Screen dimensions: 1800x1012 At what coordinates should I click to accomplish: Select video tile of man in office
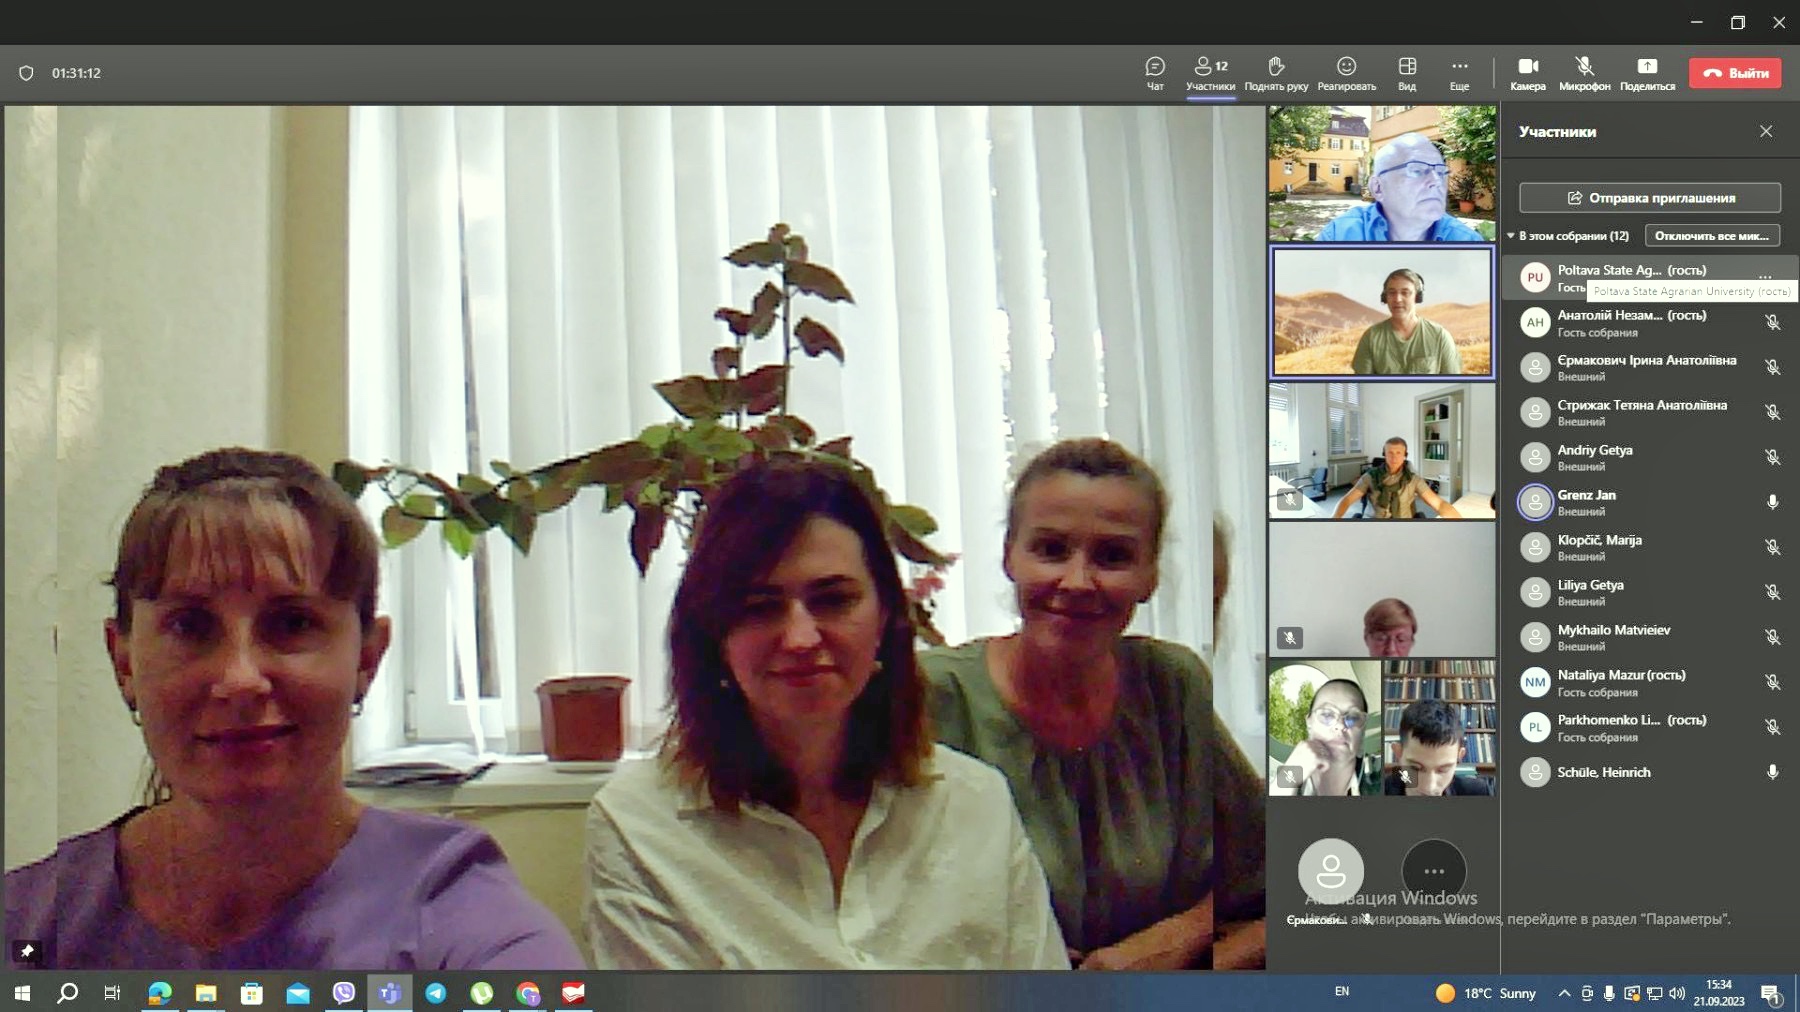[x=1382, y=450]
